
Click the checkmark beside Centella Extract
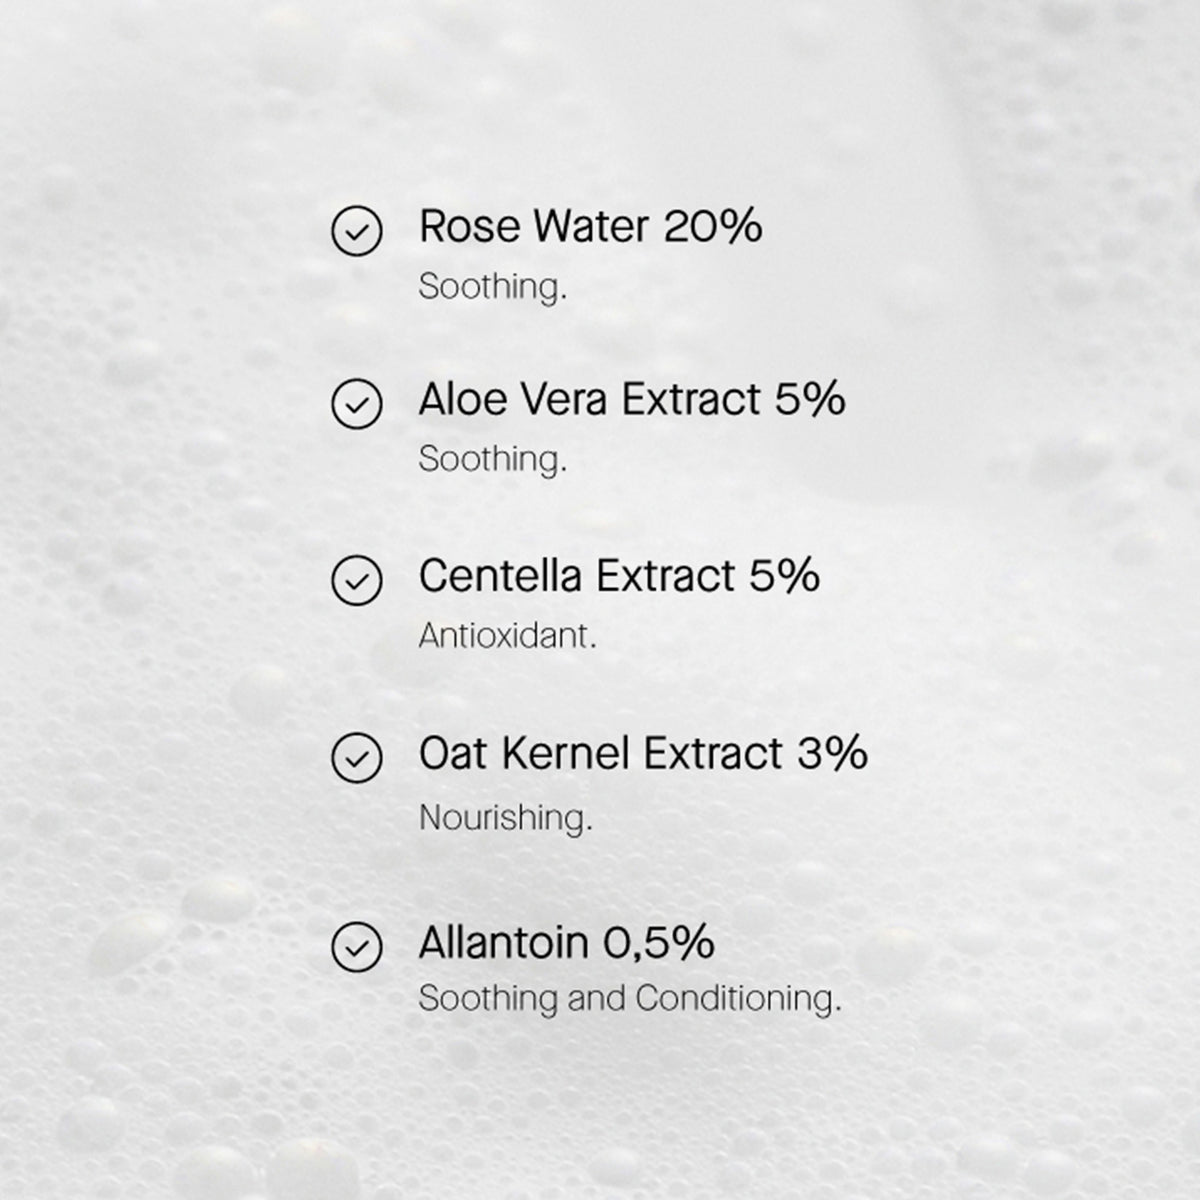coord(356,581)
